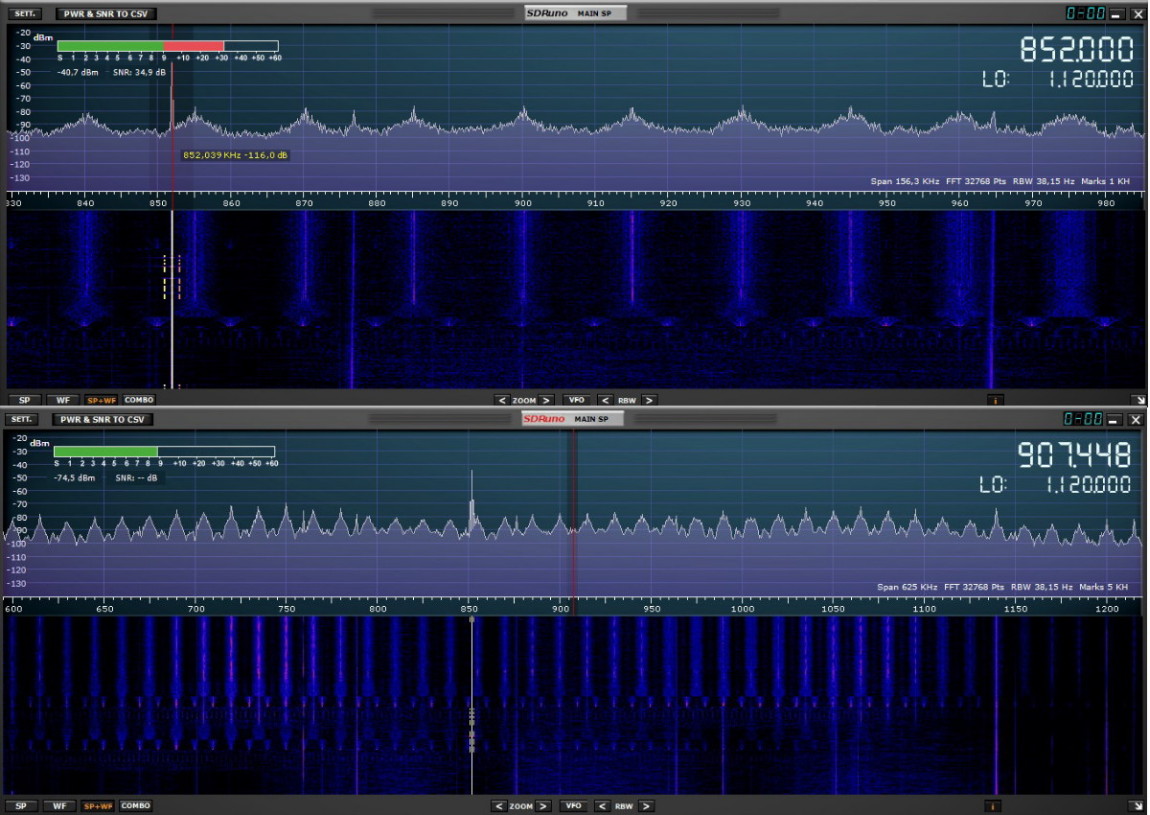Click the corner resize arrow, top window
This screenshot has height=815, width=1150.
[x=1139, y=400]
